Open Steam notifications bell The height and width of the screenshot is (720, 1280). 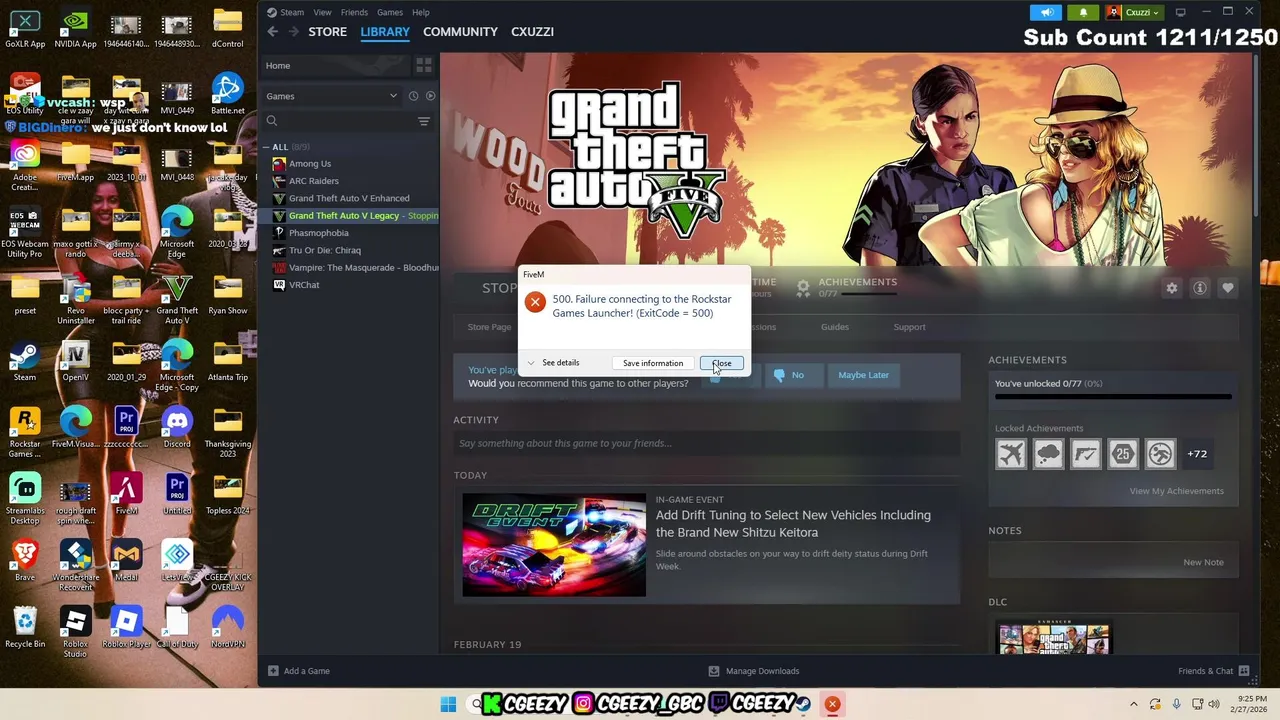[1083, 12]
